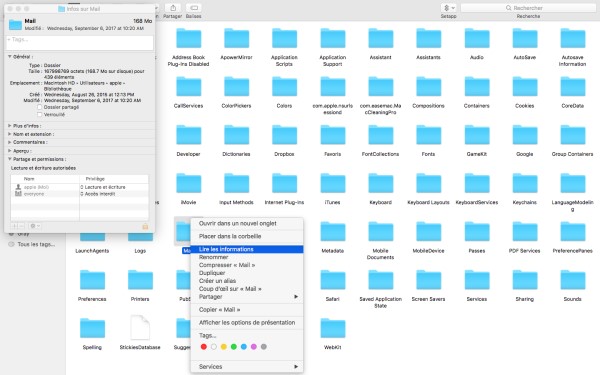Click the Partager share toolbar icon
This screenshot has height=375, width=600.
tap(173, 8)
